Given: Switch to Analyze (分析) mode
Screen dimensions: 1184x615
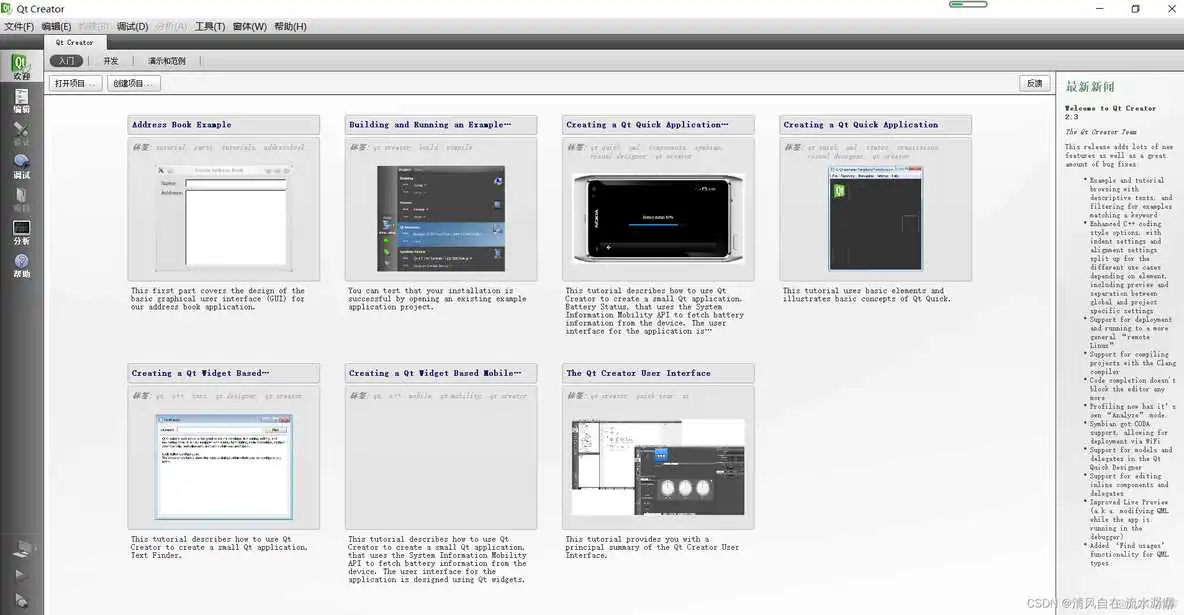Looking at the screenshot, I should pyautogui.click(x=21, y=232).
